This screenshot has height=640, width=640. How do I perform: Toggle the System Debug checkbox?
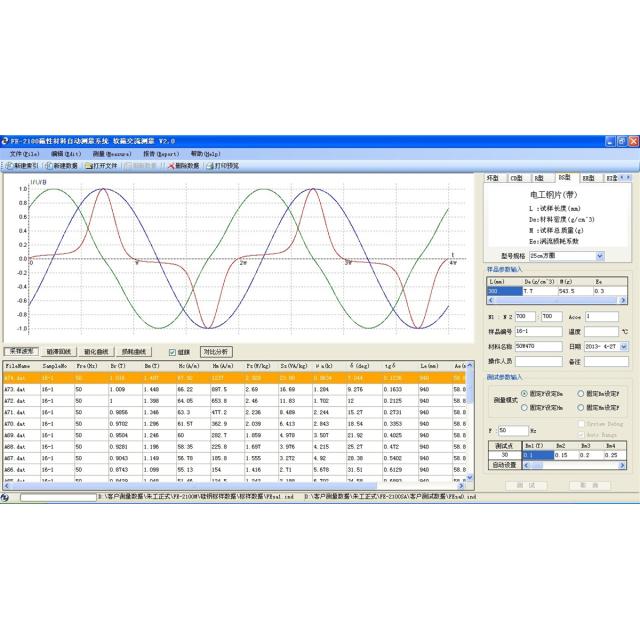coord(581,424)
